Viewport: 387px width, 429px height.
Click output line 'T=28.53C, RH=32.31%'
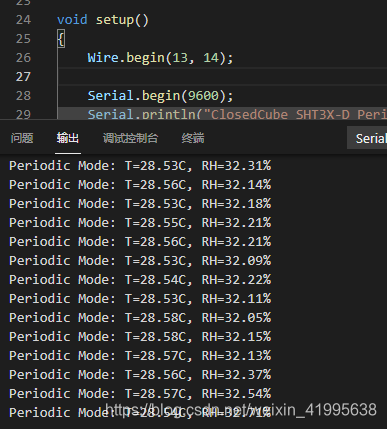point(140,166)
